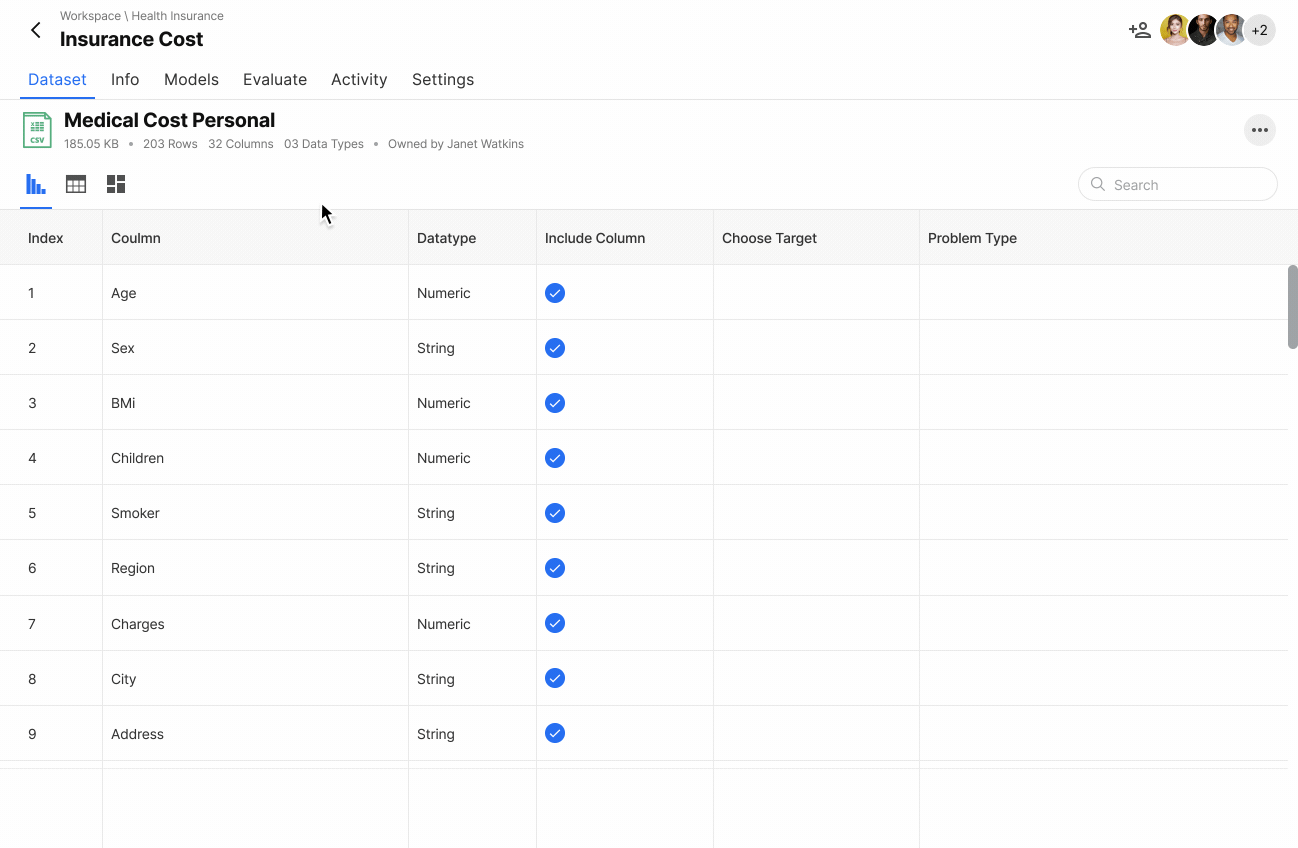Image resolution: width=1298 pixels, height=848 pixels.
Task: Click the add collaborator icon
Action: pos(1139,30)
